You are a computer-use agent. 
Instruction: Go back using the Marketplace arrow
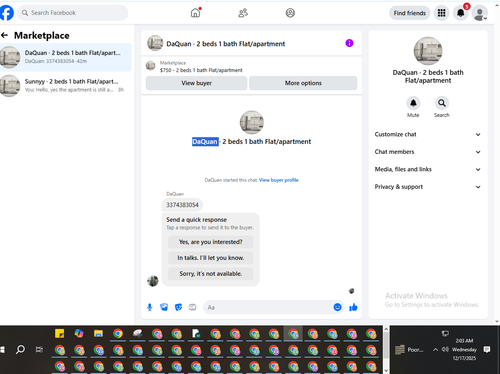pos(5,35)
